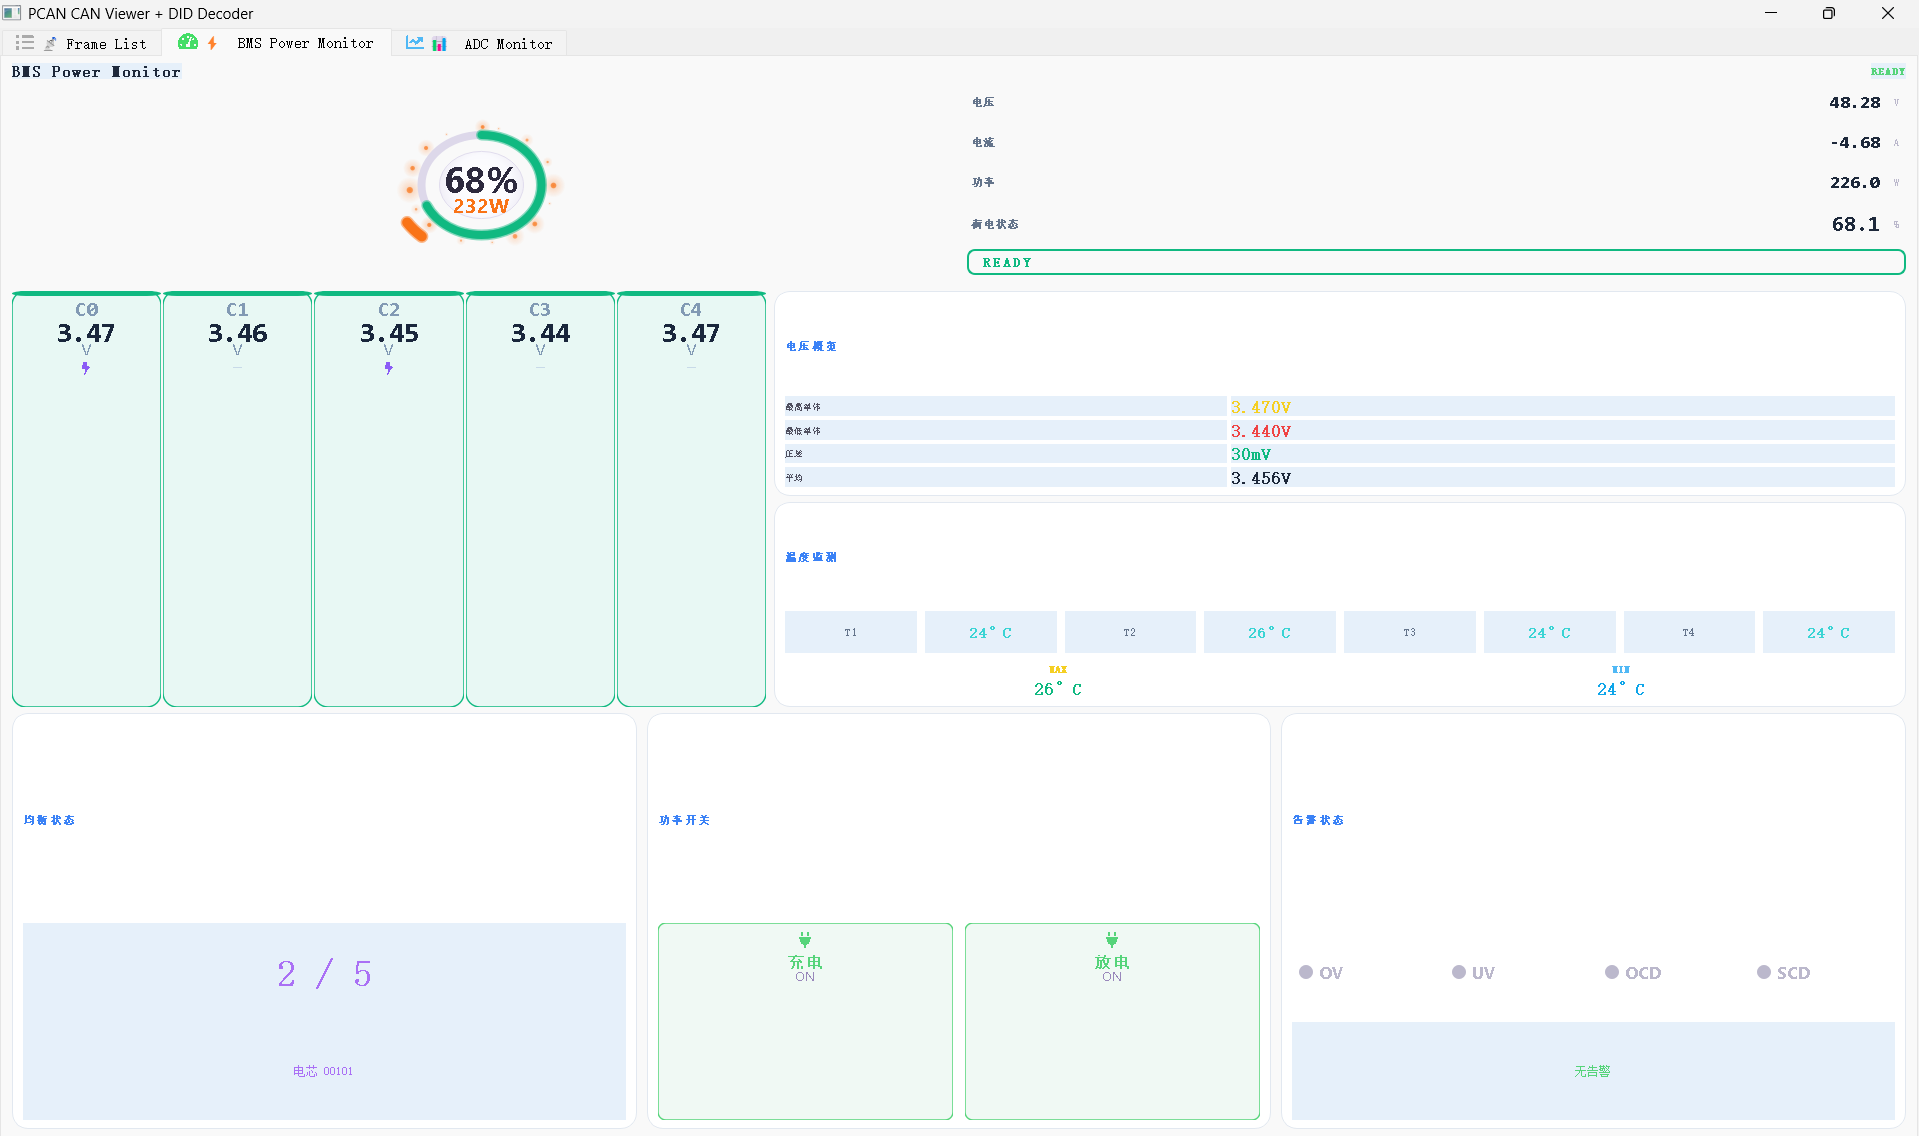Click the OCD alarm indicator
Image resolution: width=1919 pixels, height=1136 pixels.
(1633, 973)
